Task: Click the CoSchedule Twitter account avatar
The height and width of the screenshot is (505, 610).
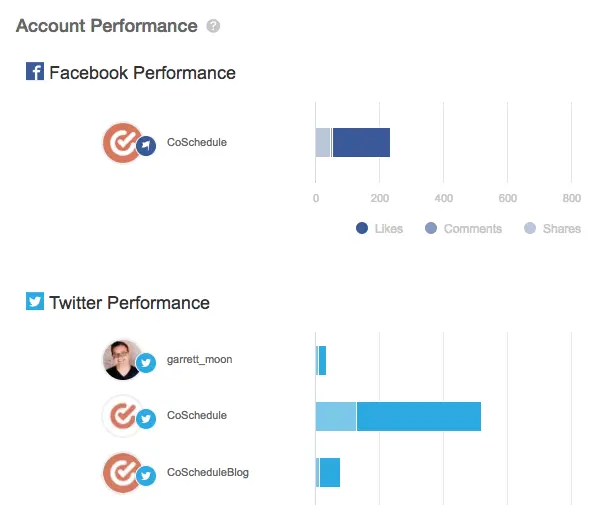Action: pos(122,416)
